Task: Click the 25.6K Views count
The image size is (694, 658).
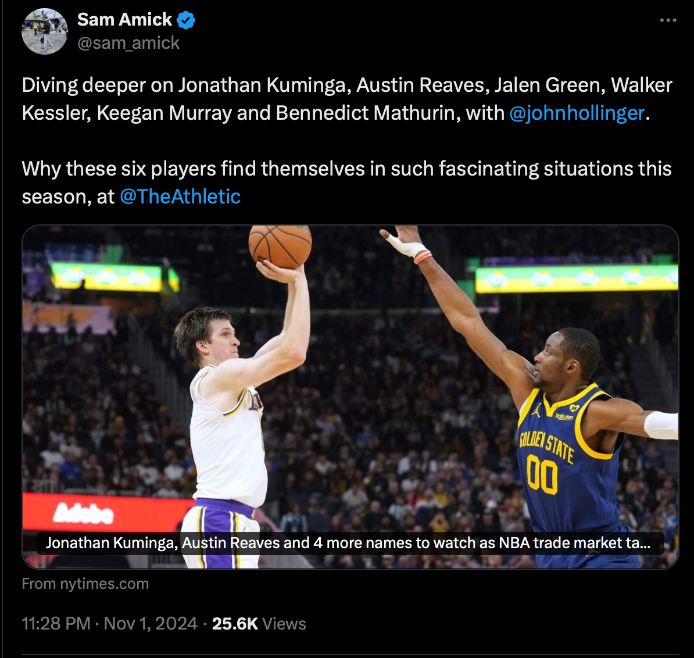Action: pos(259,624)
